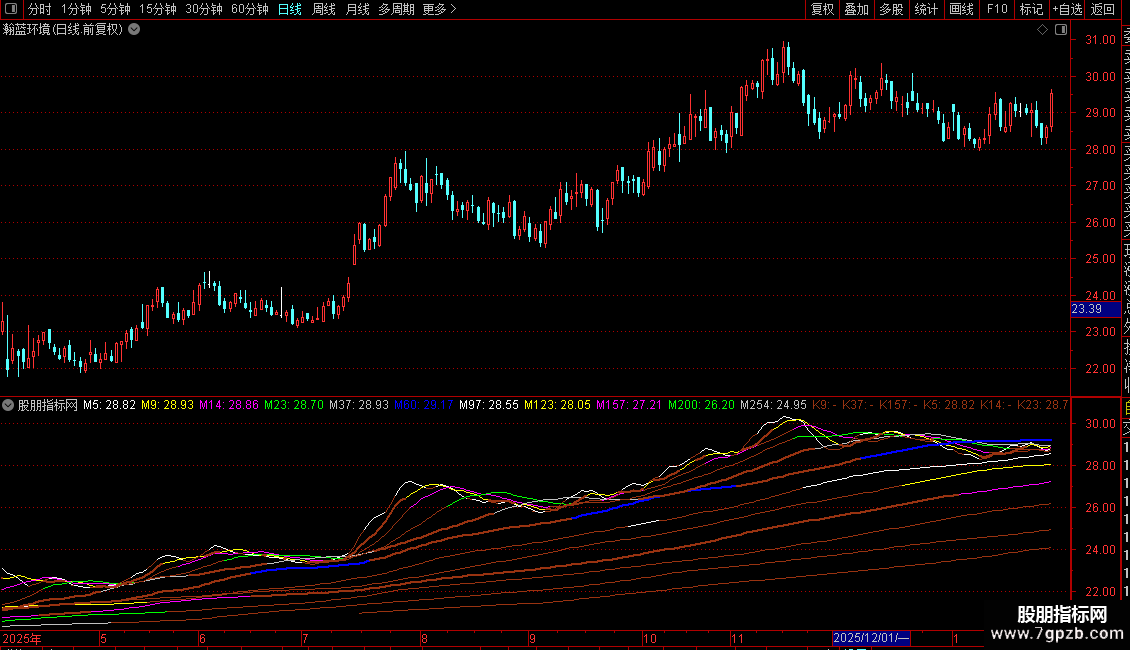Click the 返回 back button
The height and width of the screenshot is (650, 1130).
(x=1103, y=9)
